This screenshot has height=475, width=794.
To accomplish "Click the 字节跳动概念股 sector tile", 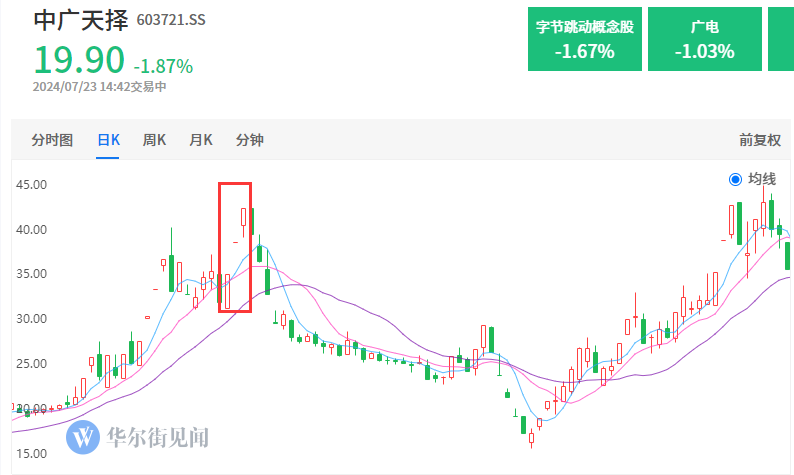I will point(585,39).
